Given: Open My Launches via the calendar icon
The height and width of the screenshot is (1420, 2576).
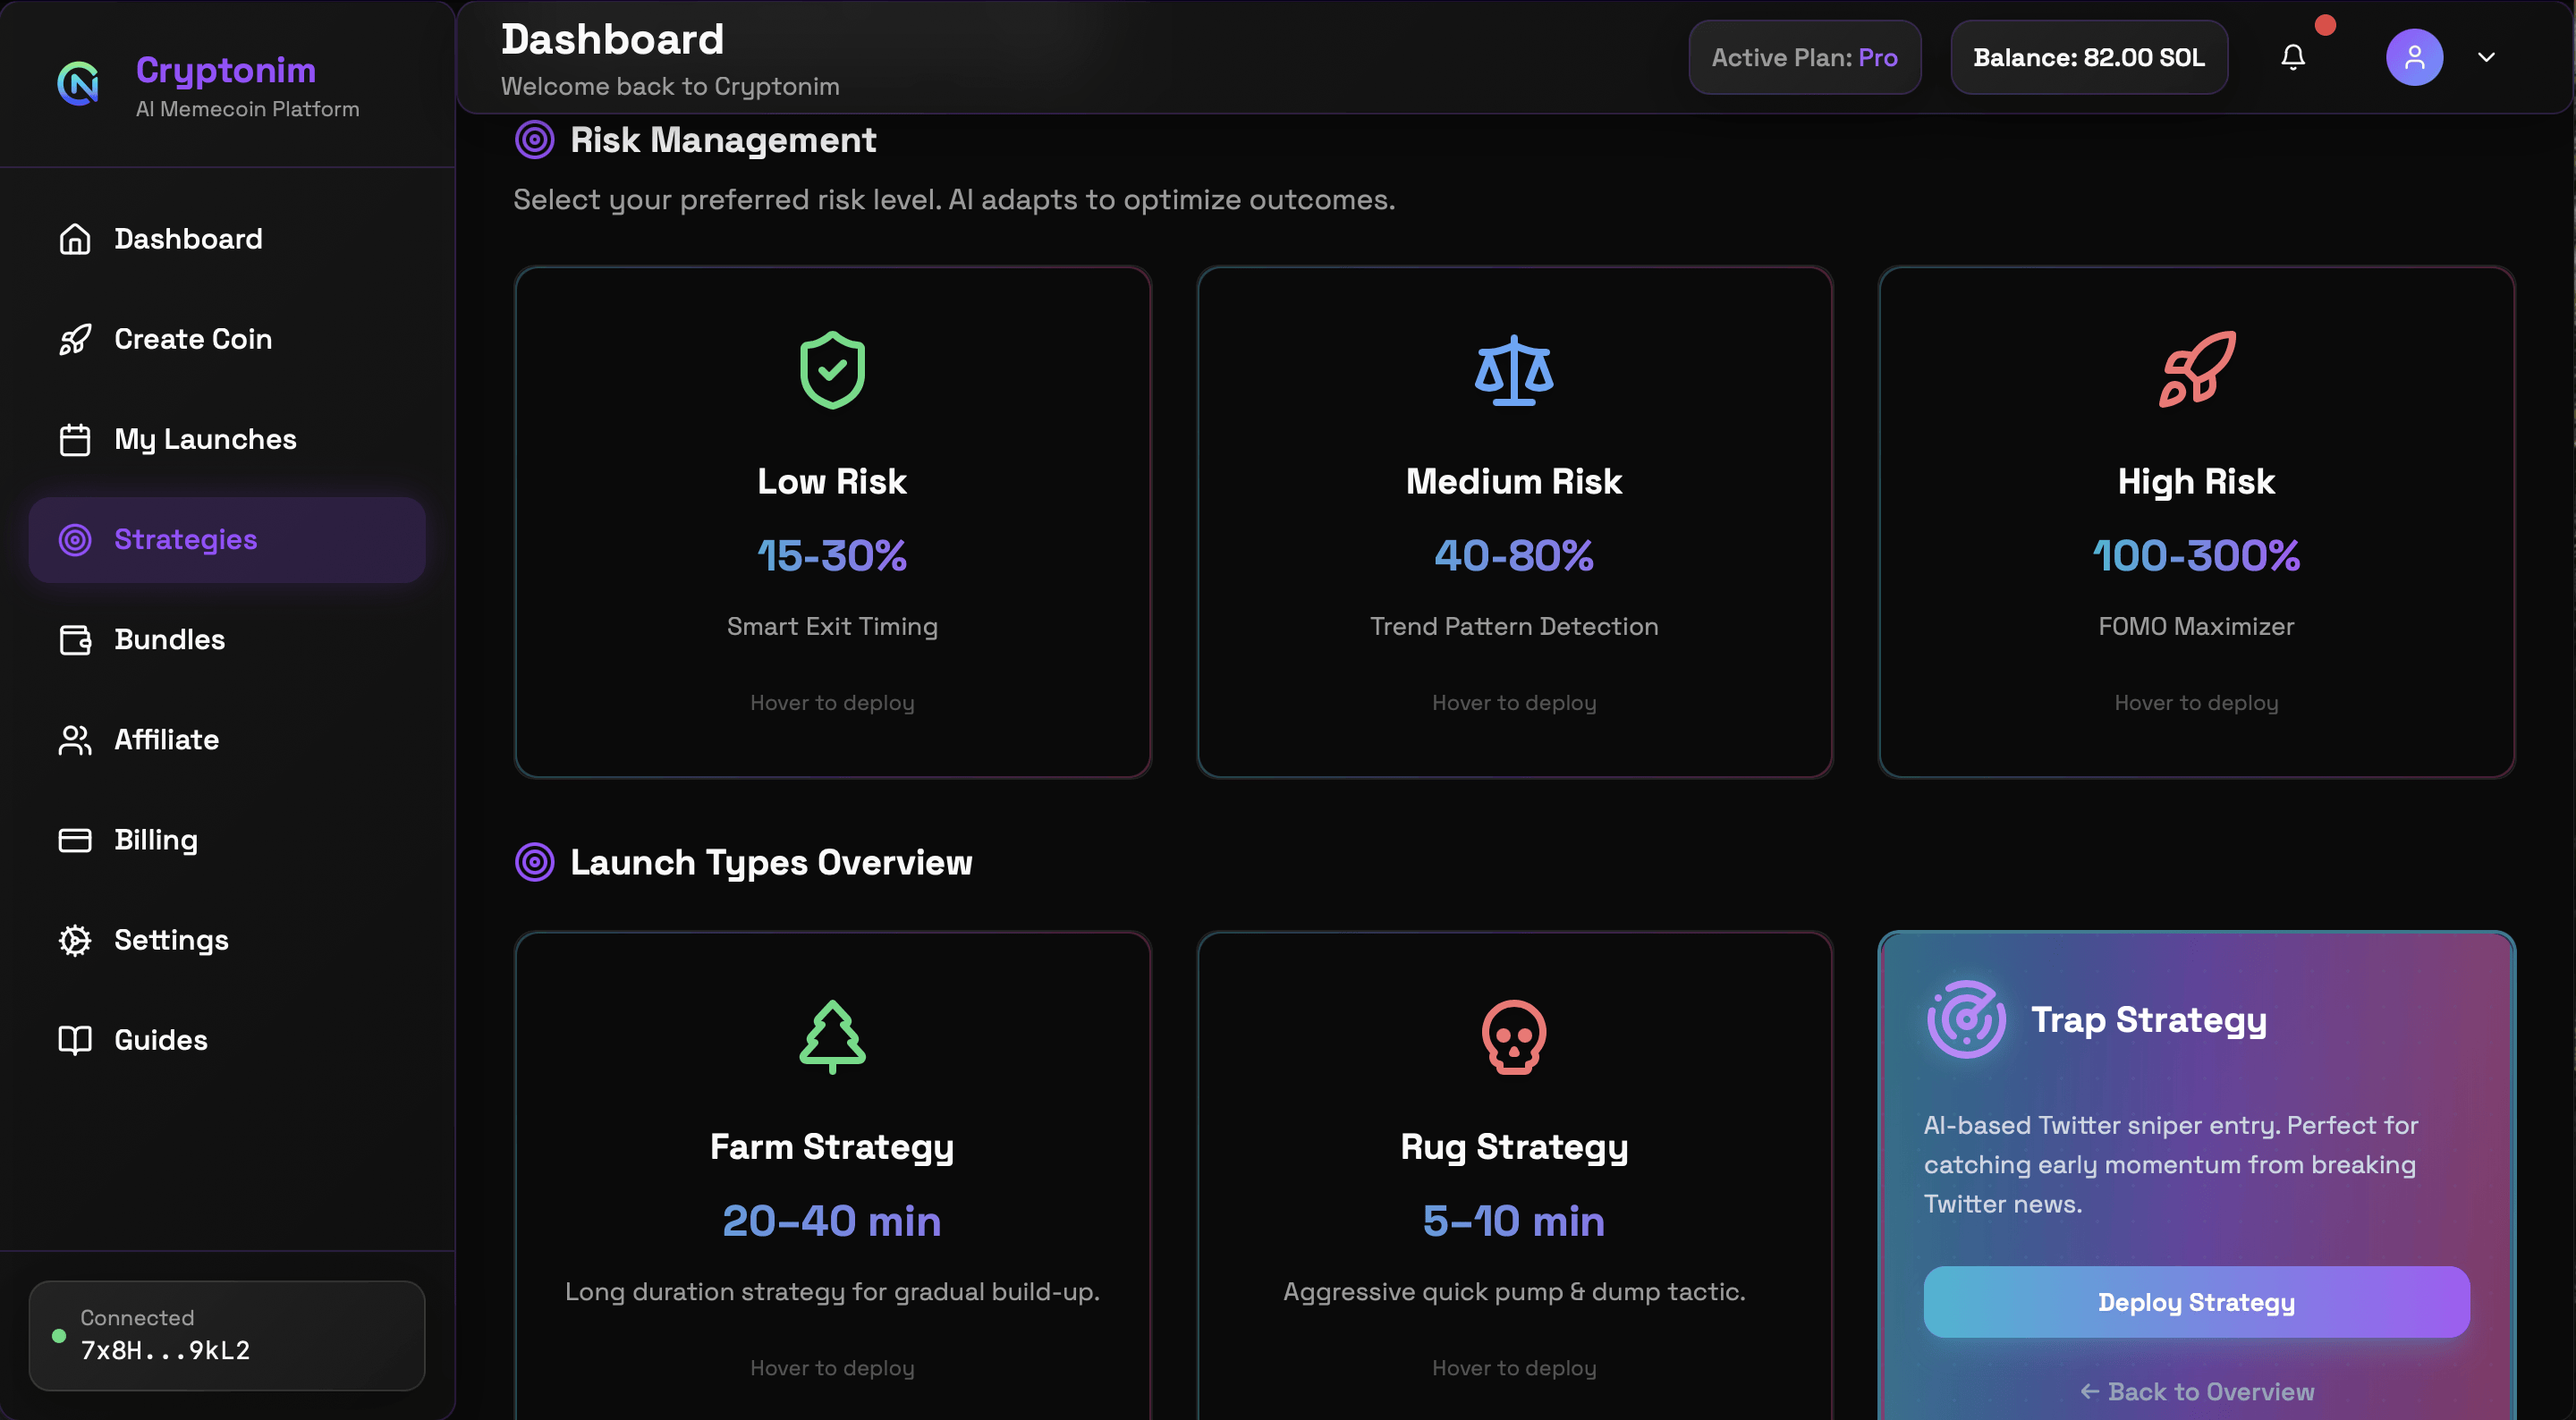Looking at the screenshot, I should tap(75, 439).
